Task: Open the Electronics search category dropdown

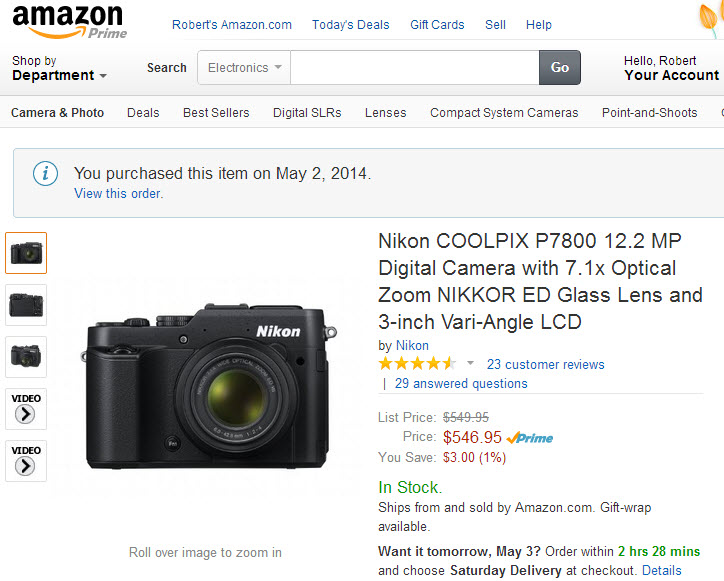Action: (x=244, y=68)
